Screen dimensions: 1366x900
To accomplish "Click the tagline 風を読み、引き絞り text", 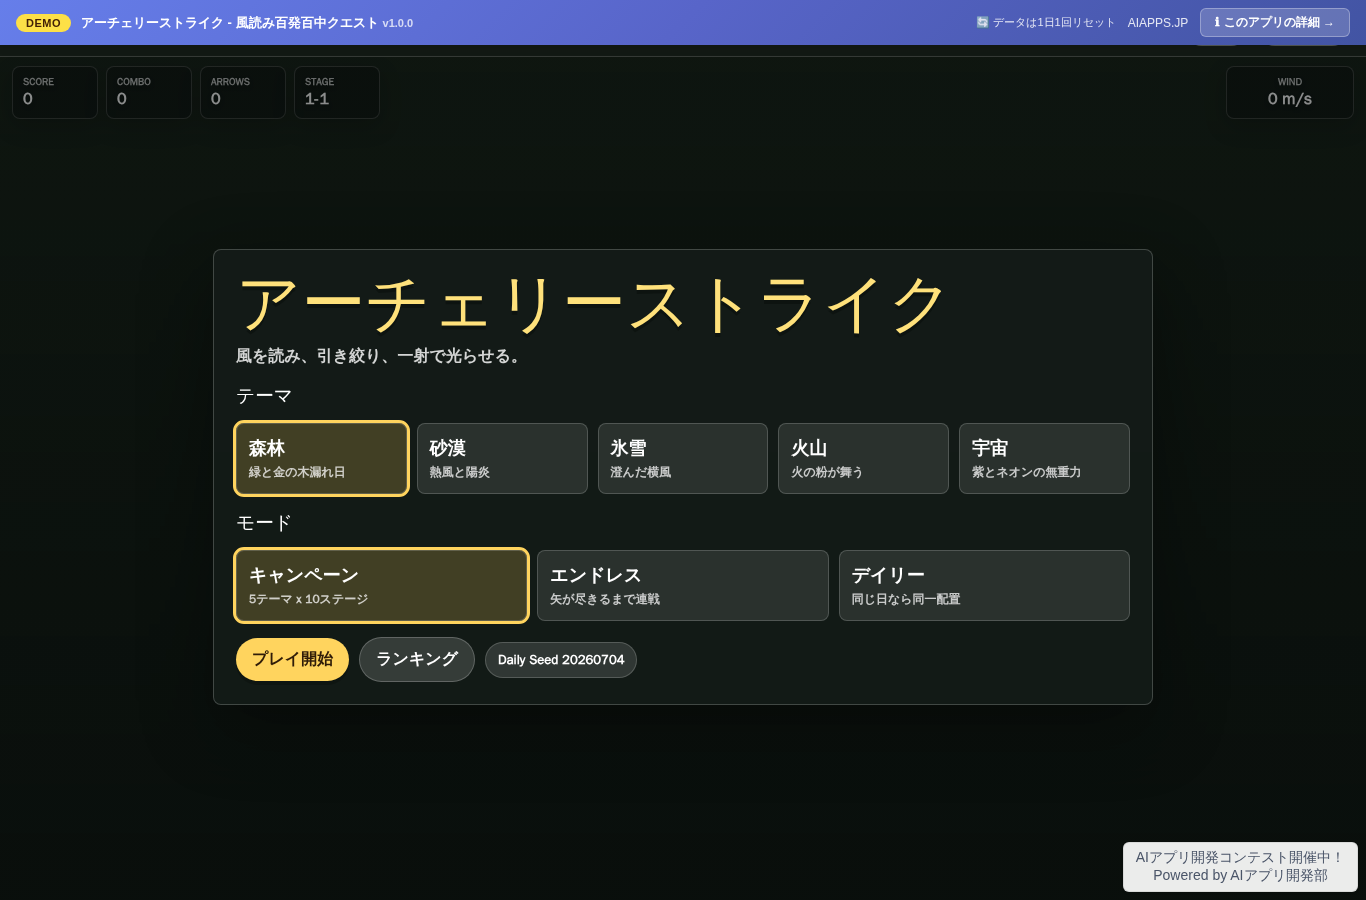I will tap(380, 356).
